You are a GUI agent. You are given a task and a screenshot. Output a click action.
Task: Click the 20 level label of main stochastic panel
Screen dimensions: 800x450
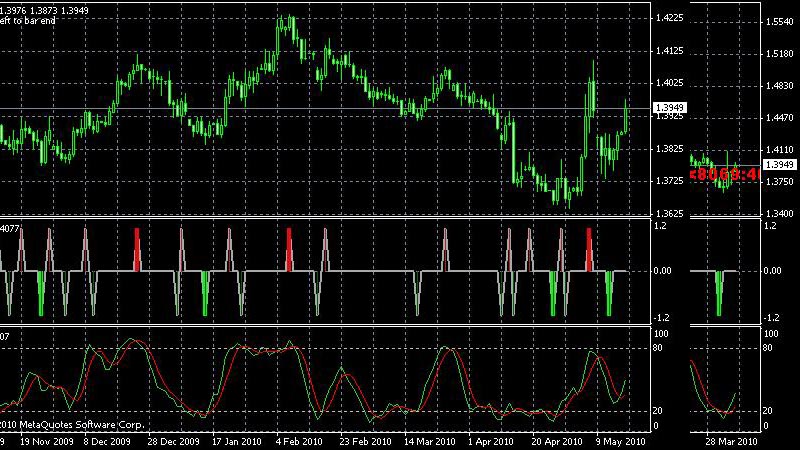(x=658, y=411)
